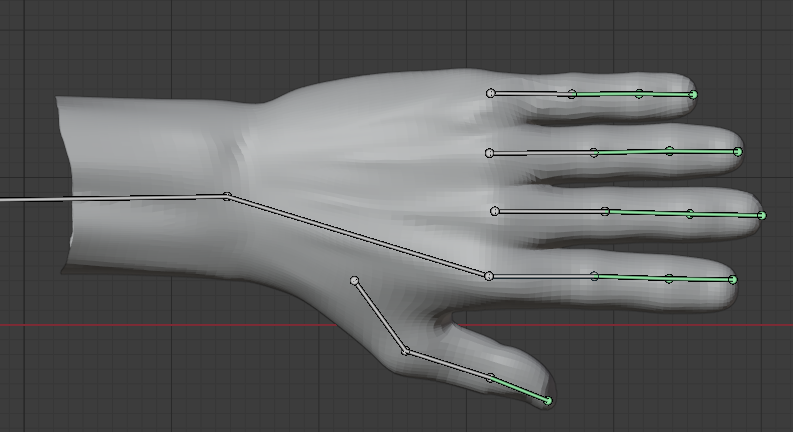Select the unhighlighted base bone of the middle finger
This screenshot has height=432, width=793.
[550, 211]
